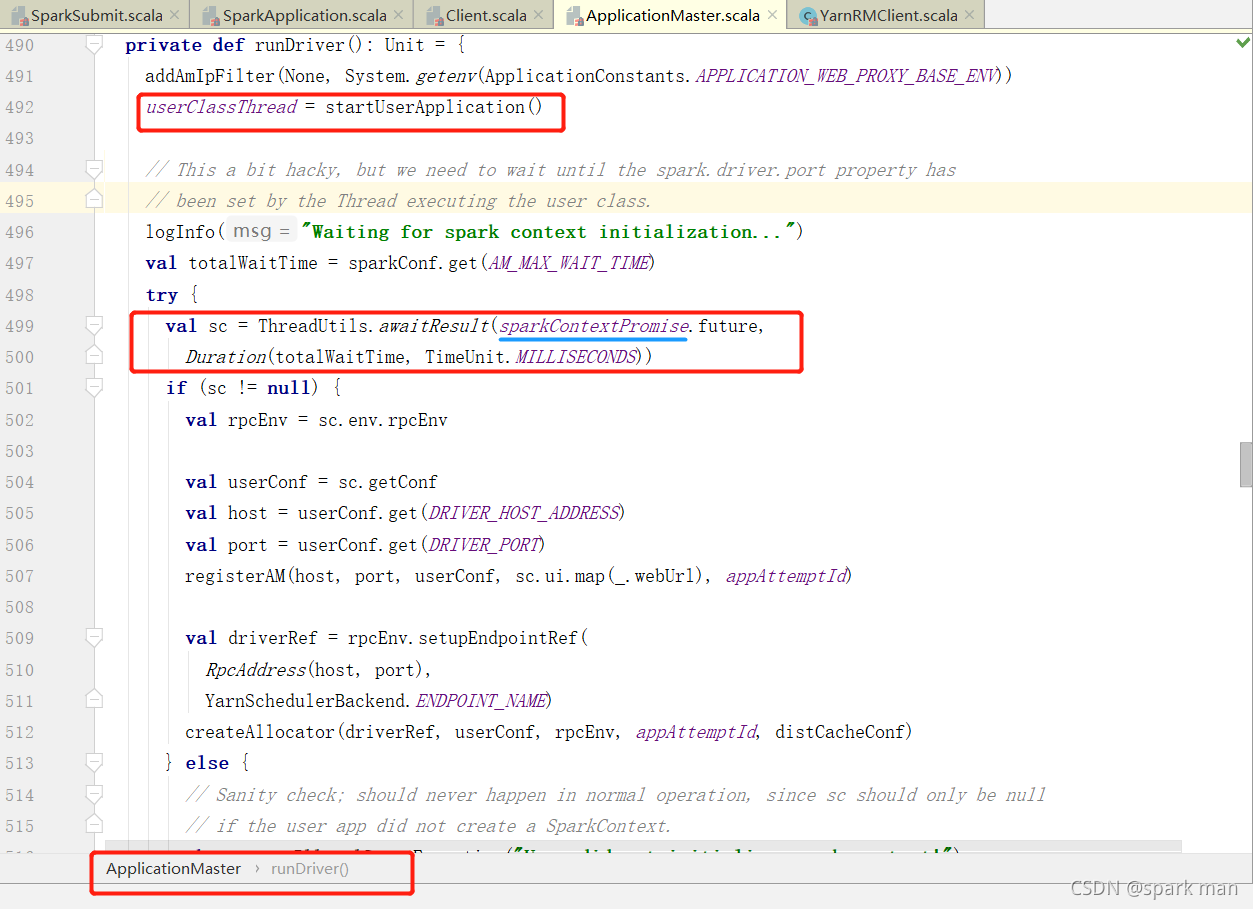Click the vertical editor scrollbar thumb
Viewport: 1253px width, 909px height.
click(1245, 465)
